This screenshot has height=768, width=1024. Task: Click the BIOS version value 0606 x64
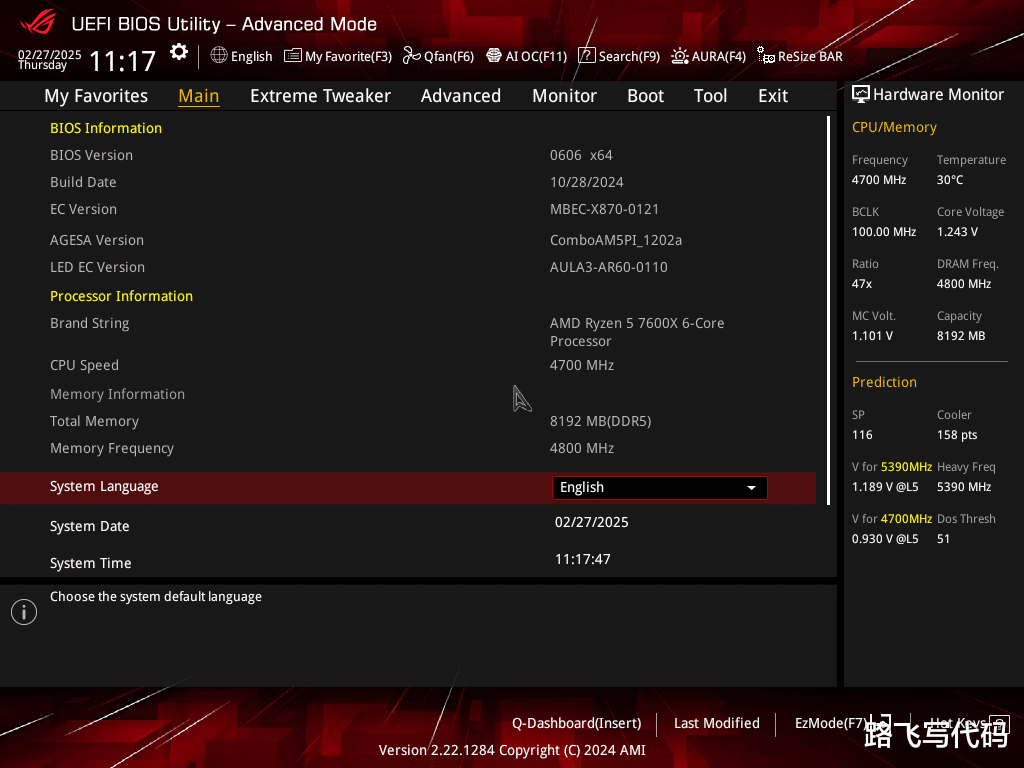click(581, 155)
